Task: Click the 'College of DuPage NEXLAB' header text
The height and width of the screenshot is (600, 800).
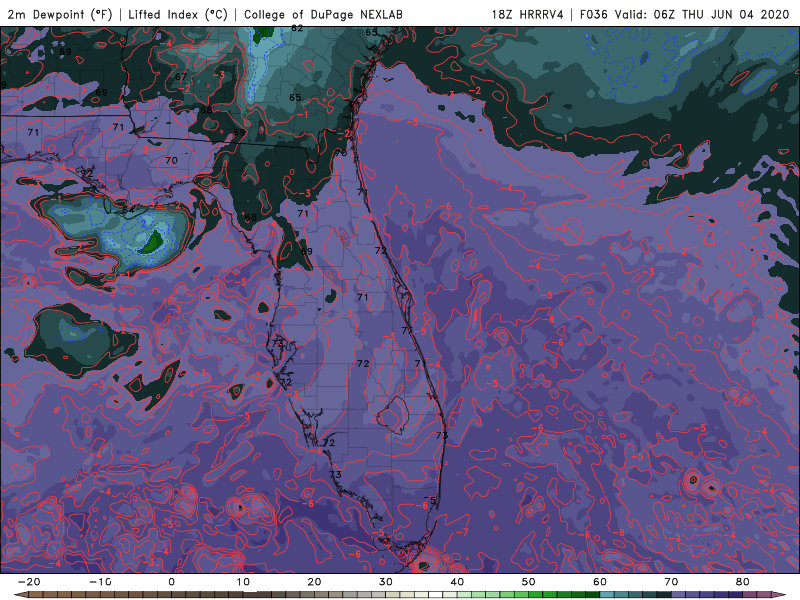Action: [323, 14]
